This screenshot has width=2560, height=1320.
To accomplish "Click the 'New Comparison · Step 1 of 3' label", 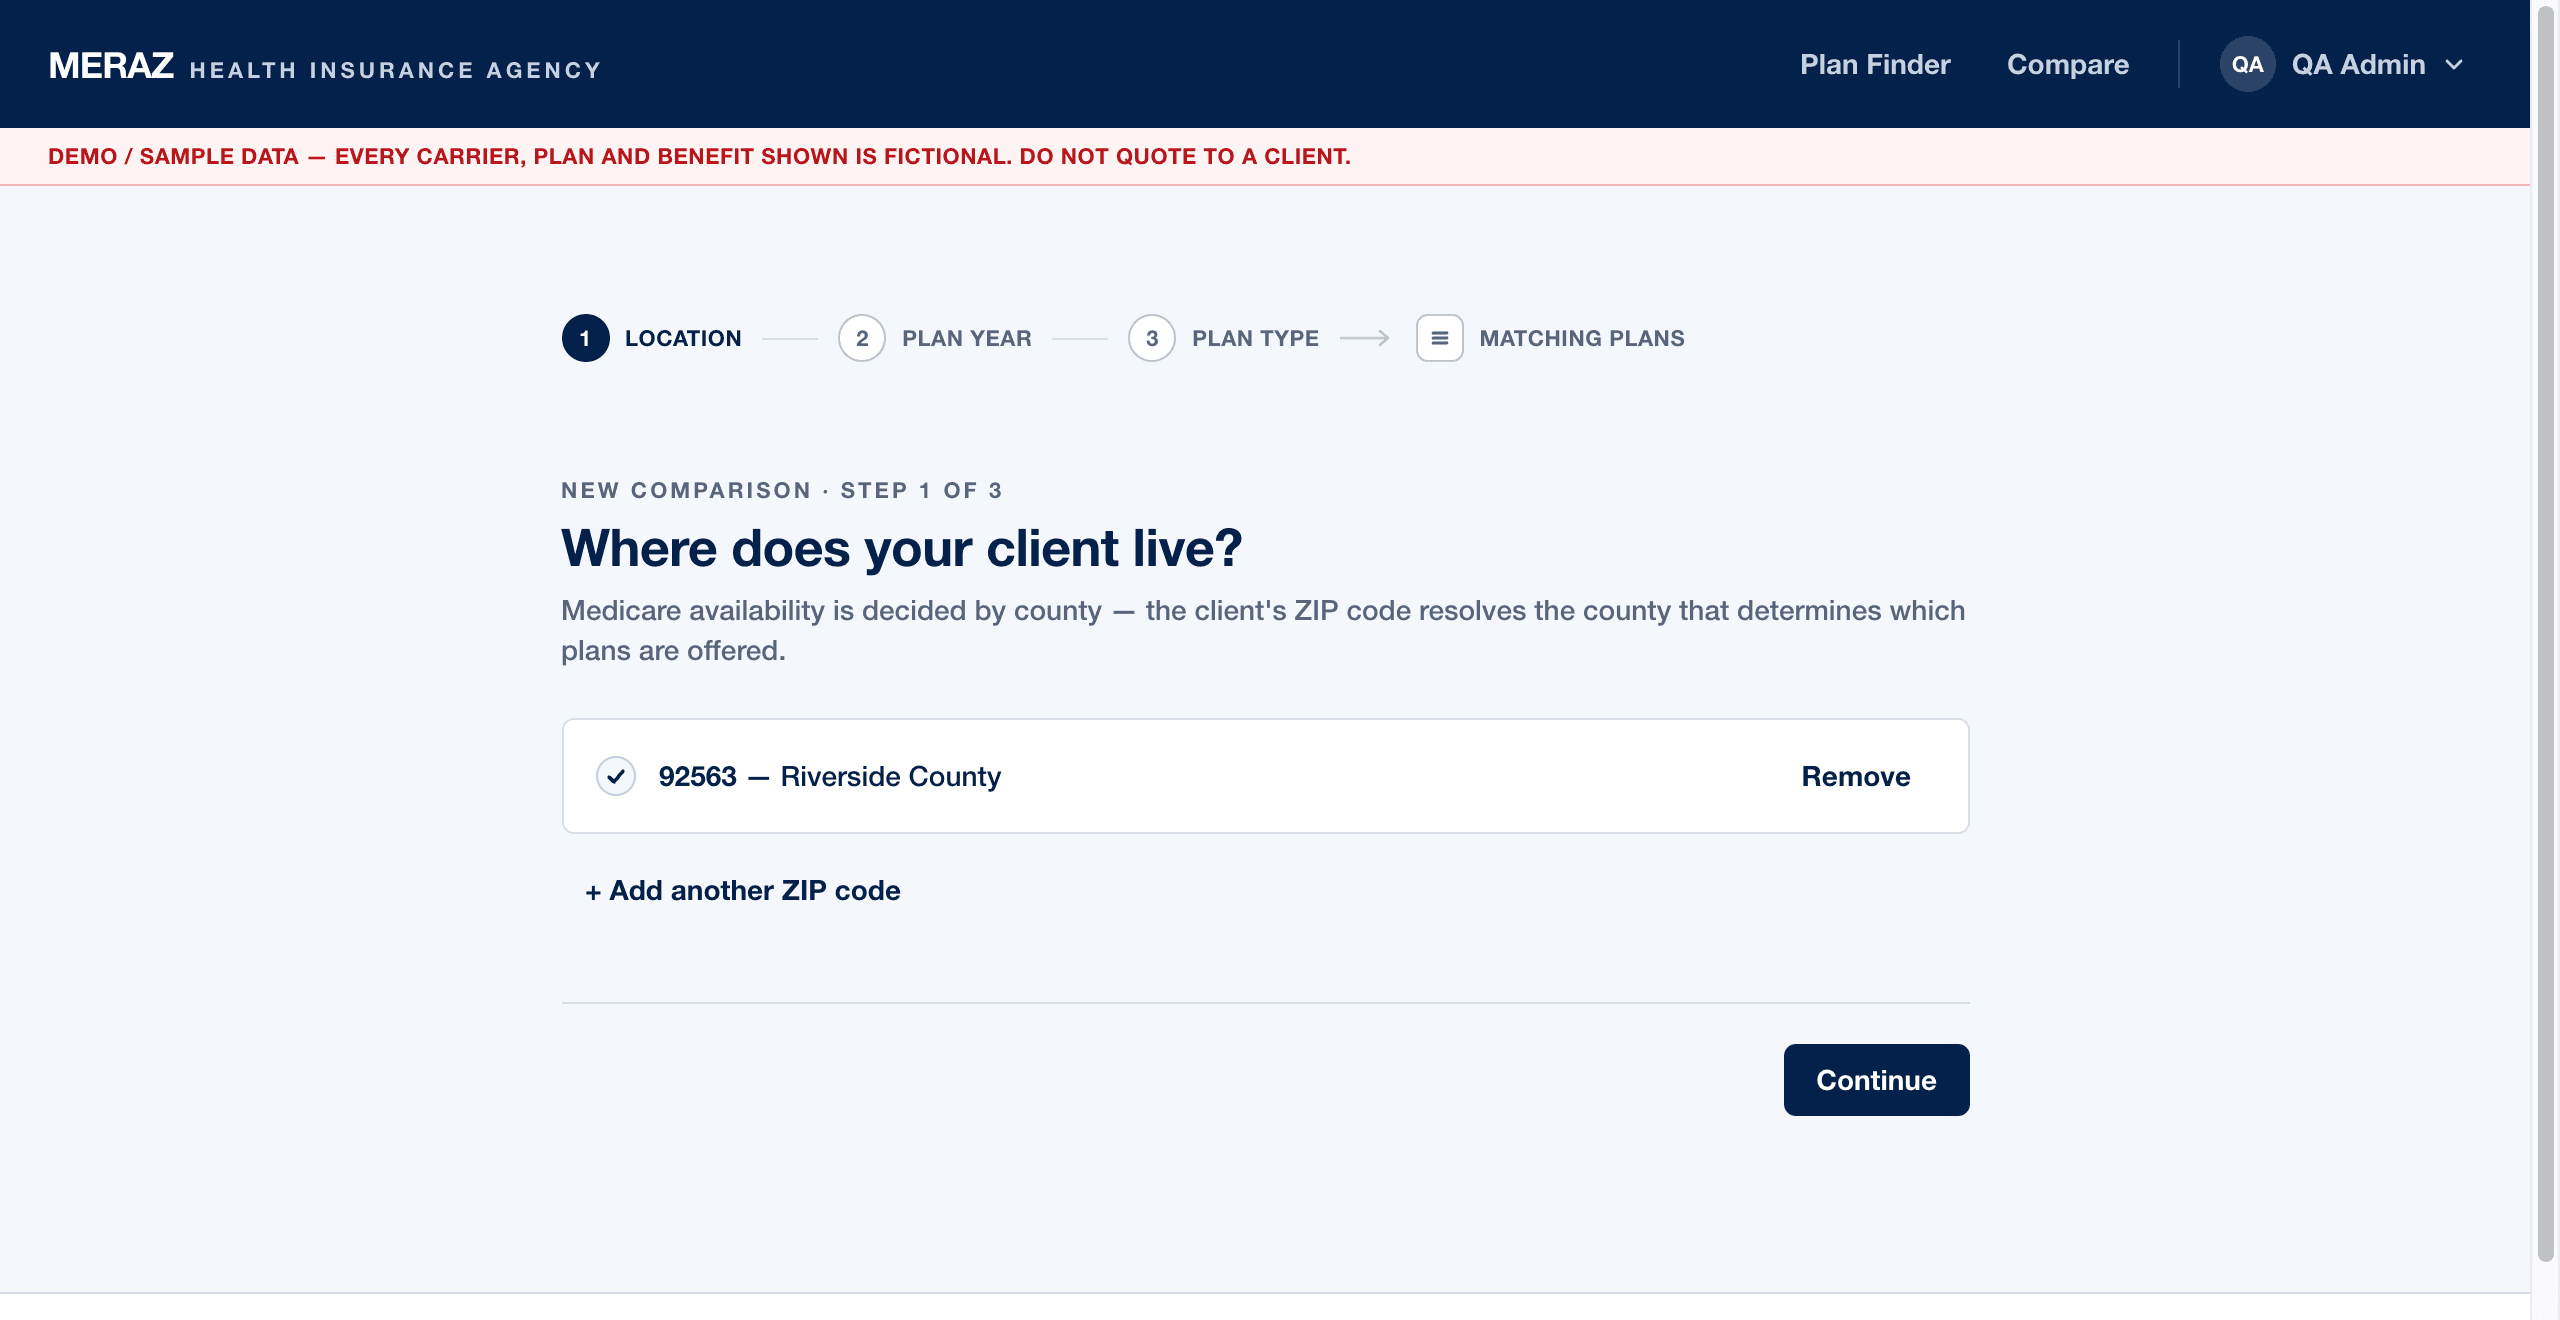I will (x=781, y=490).
